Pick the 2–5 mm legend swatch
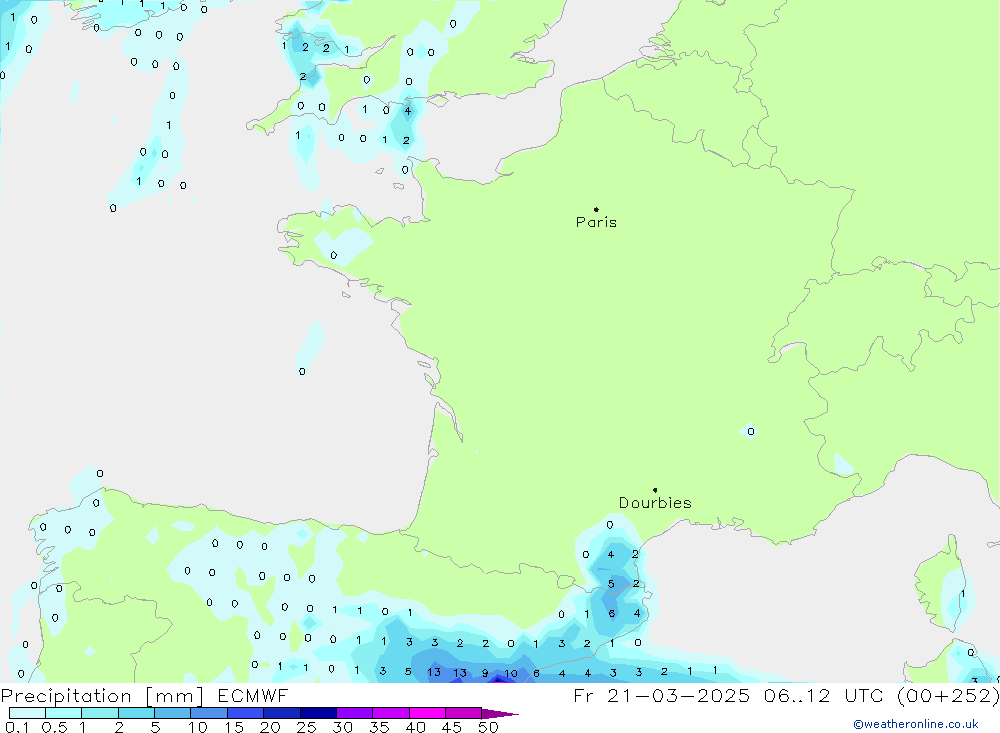This screenshot has width=1000, height=733. 136,713
